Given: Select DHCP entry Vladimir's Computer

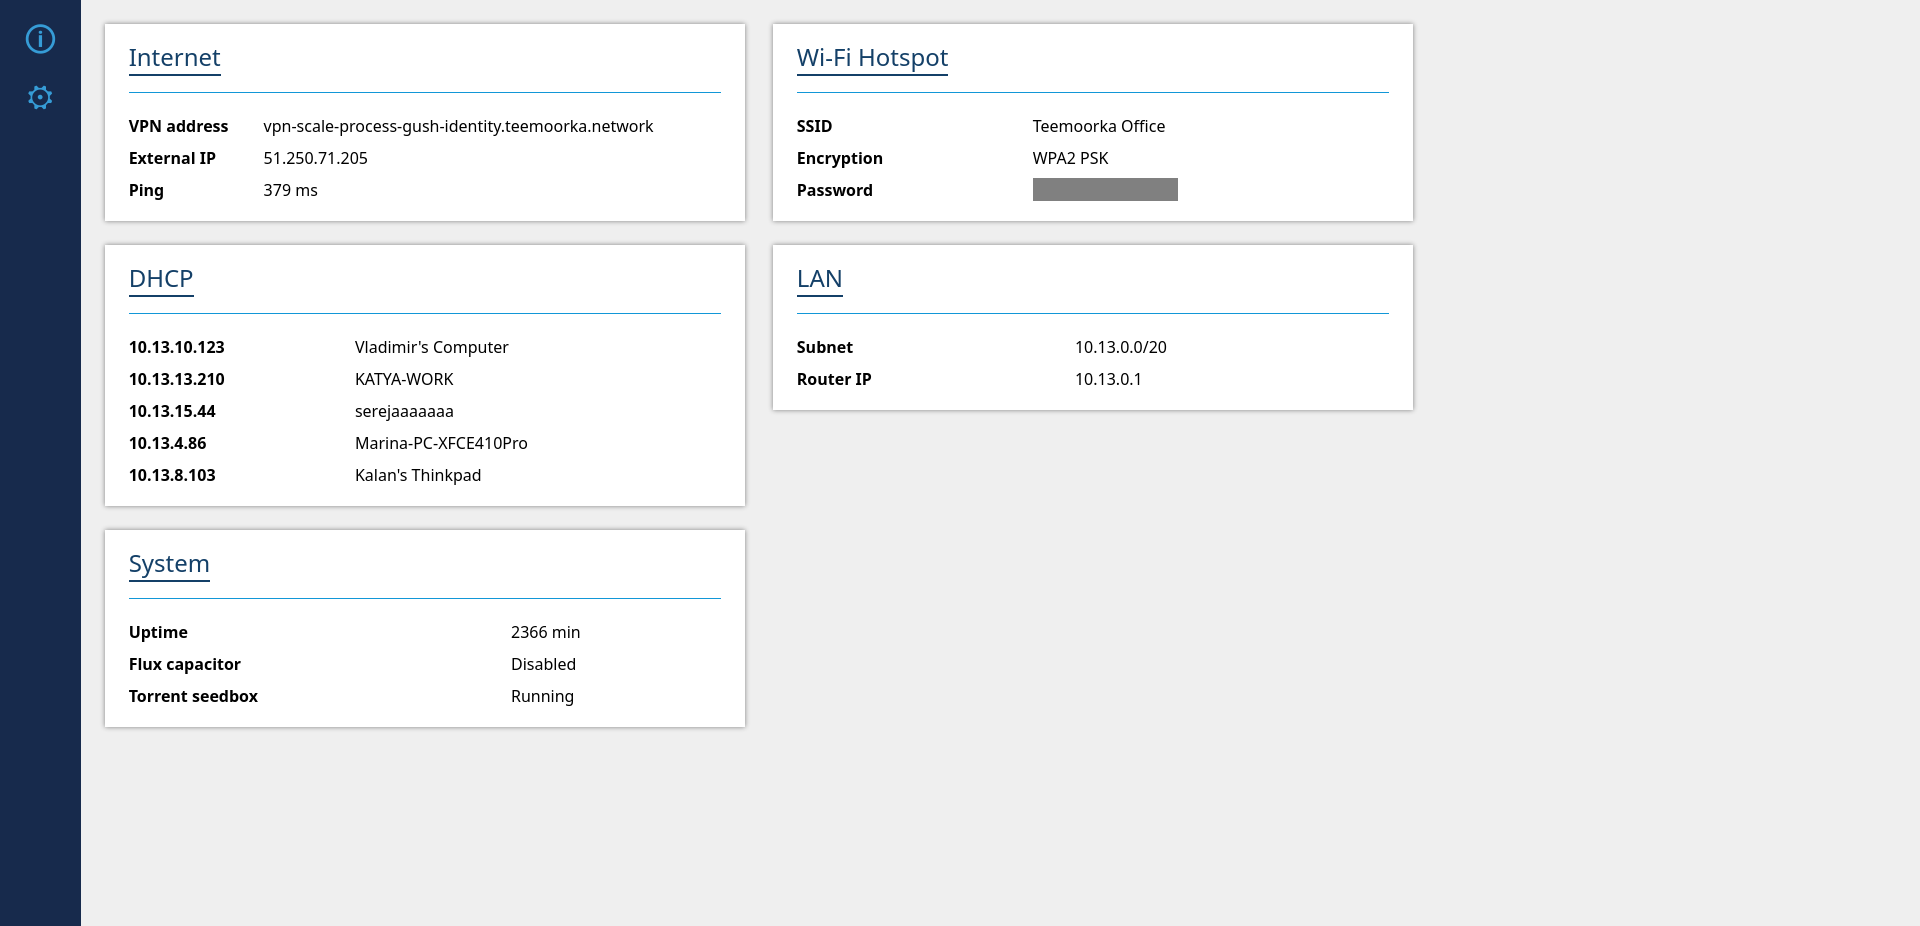Looking at the screenshot, I should 431,347.
